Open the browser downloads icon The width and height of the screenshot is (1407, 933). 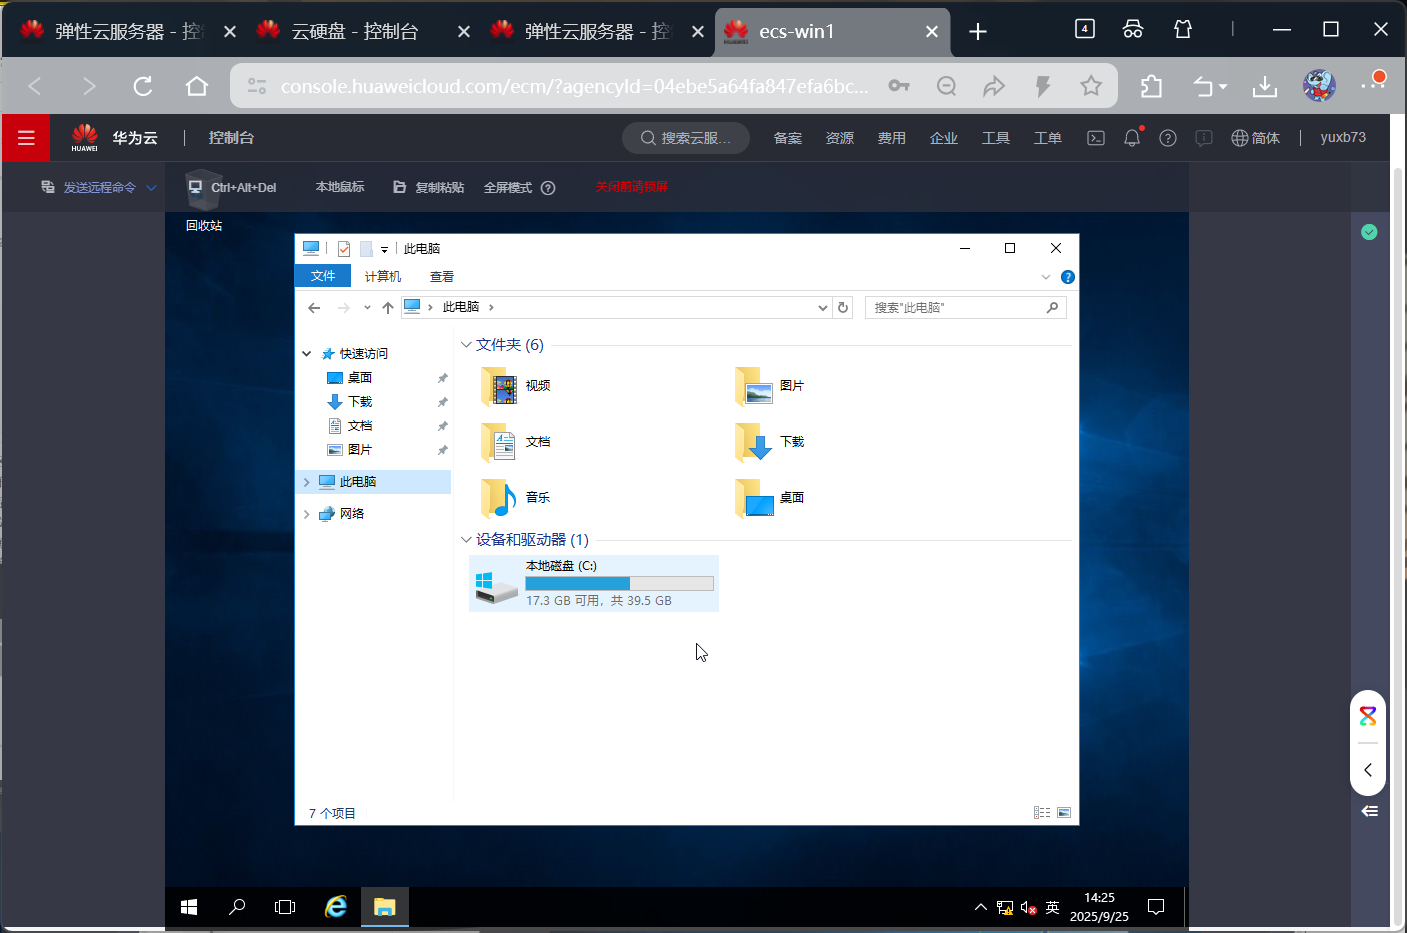point(1265,87)
